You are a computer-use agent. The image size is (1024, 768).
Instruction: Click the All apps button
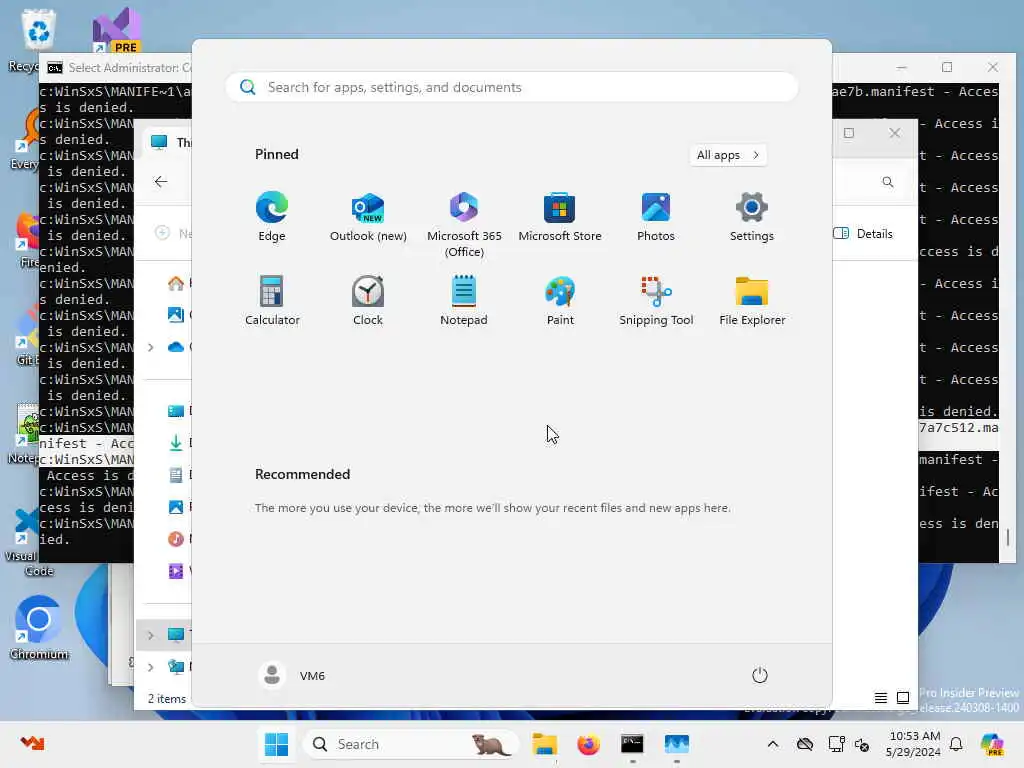728,155
